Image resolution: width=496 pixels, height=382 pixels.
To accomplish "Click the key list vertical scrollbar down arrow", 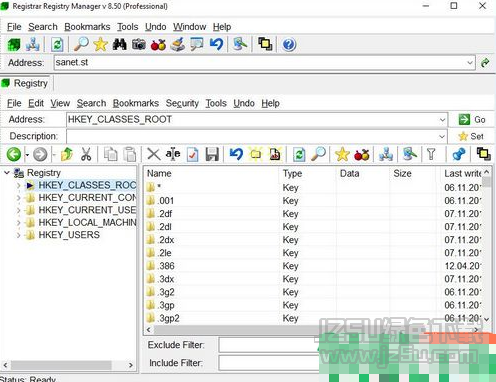I will [486, 319].
